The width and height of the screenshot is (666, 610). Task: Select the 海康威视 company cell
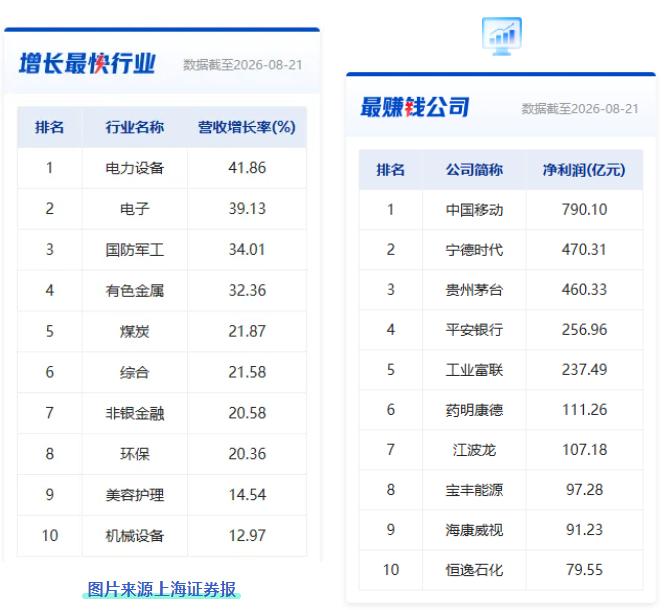pyautogui.click(x=474, y=530)
